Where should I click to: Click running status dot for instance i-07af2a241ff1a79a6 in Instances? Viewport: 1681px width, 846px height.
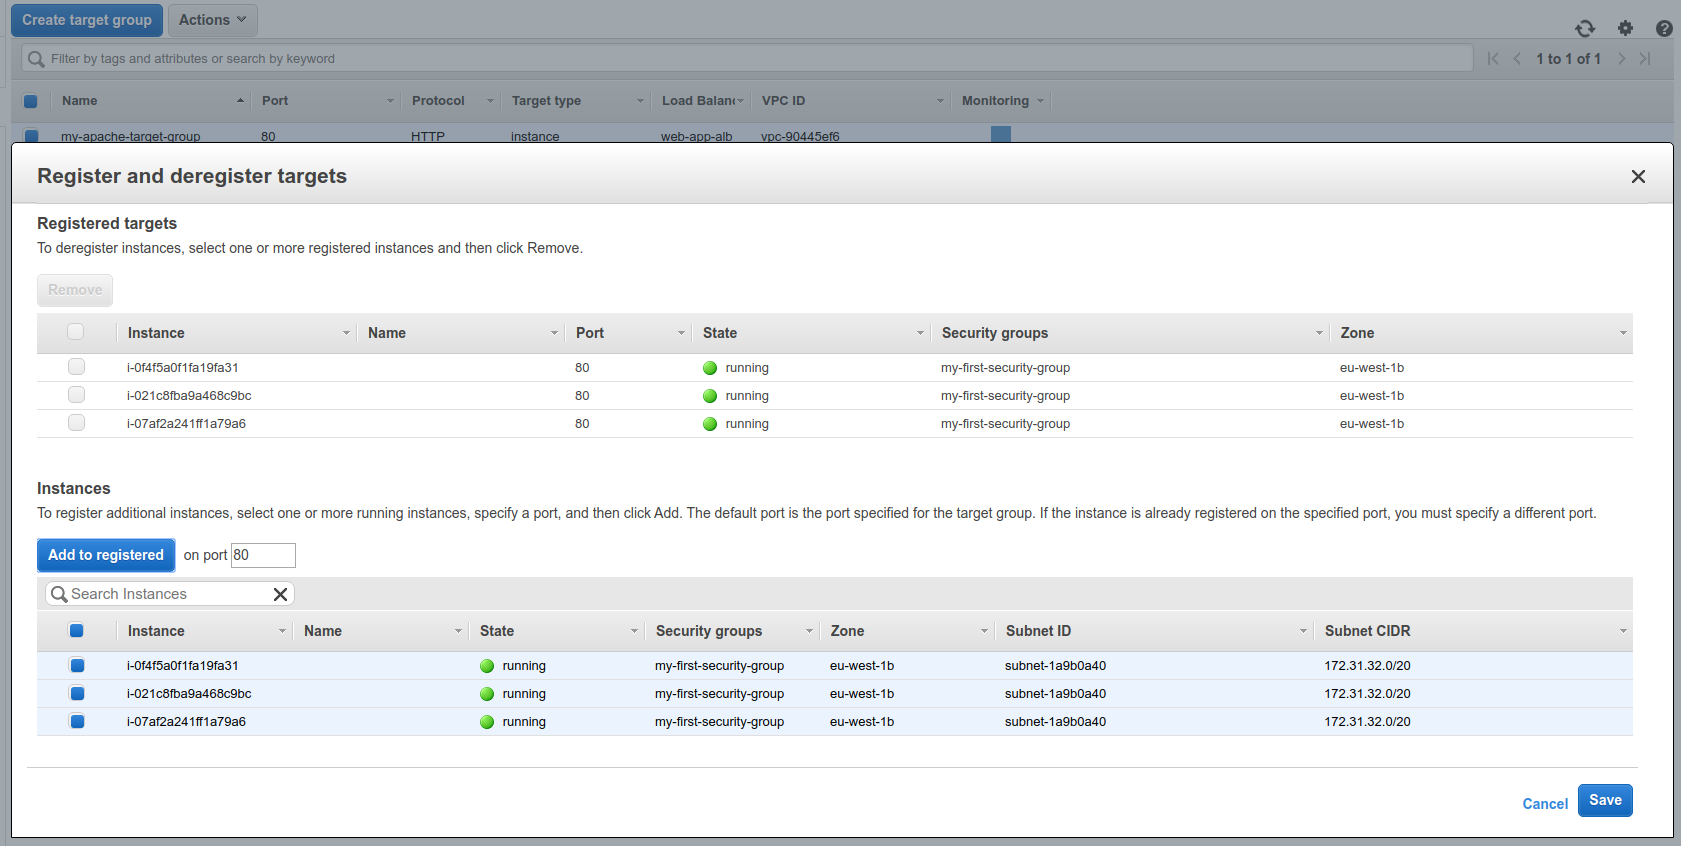pyautogui.click(x=487, y=722)
